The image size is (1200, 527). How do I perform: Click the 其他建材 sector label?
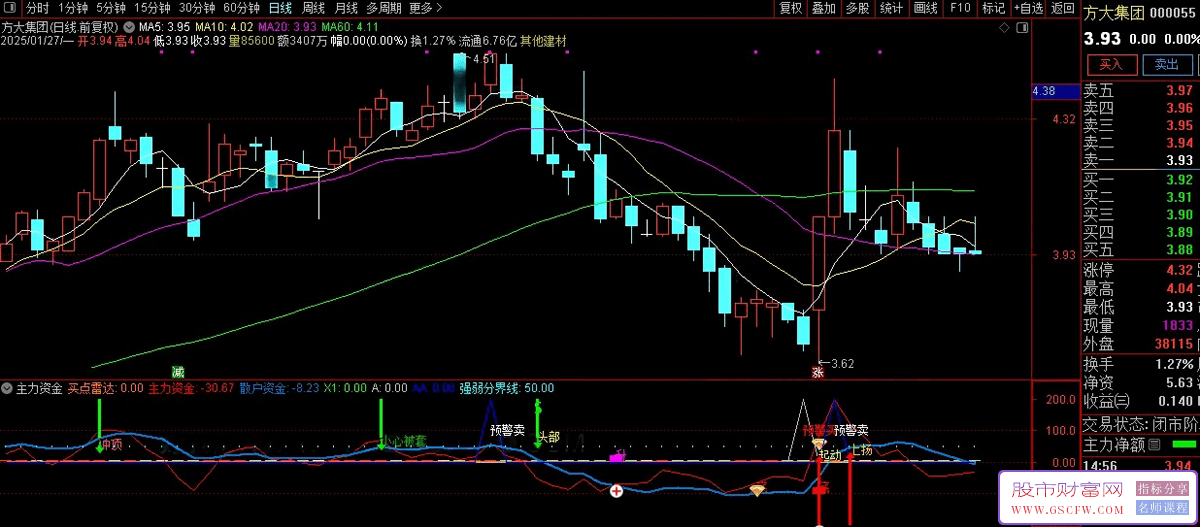coord(543,41)
